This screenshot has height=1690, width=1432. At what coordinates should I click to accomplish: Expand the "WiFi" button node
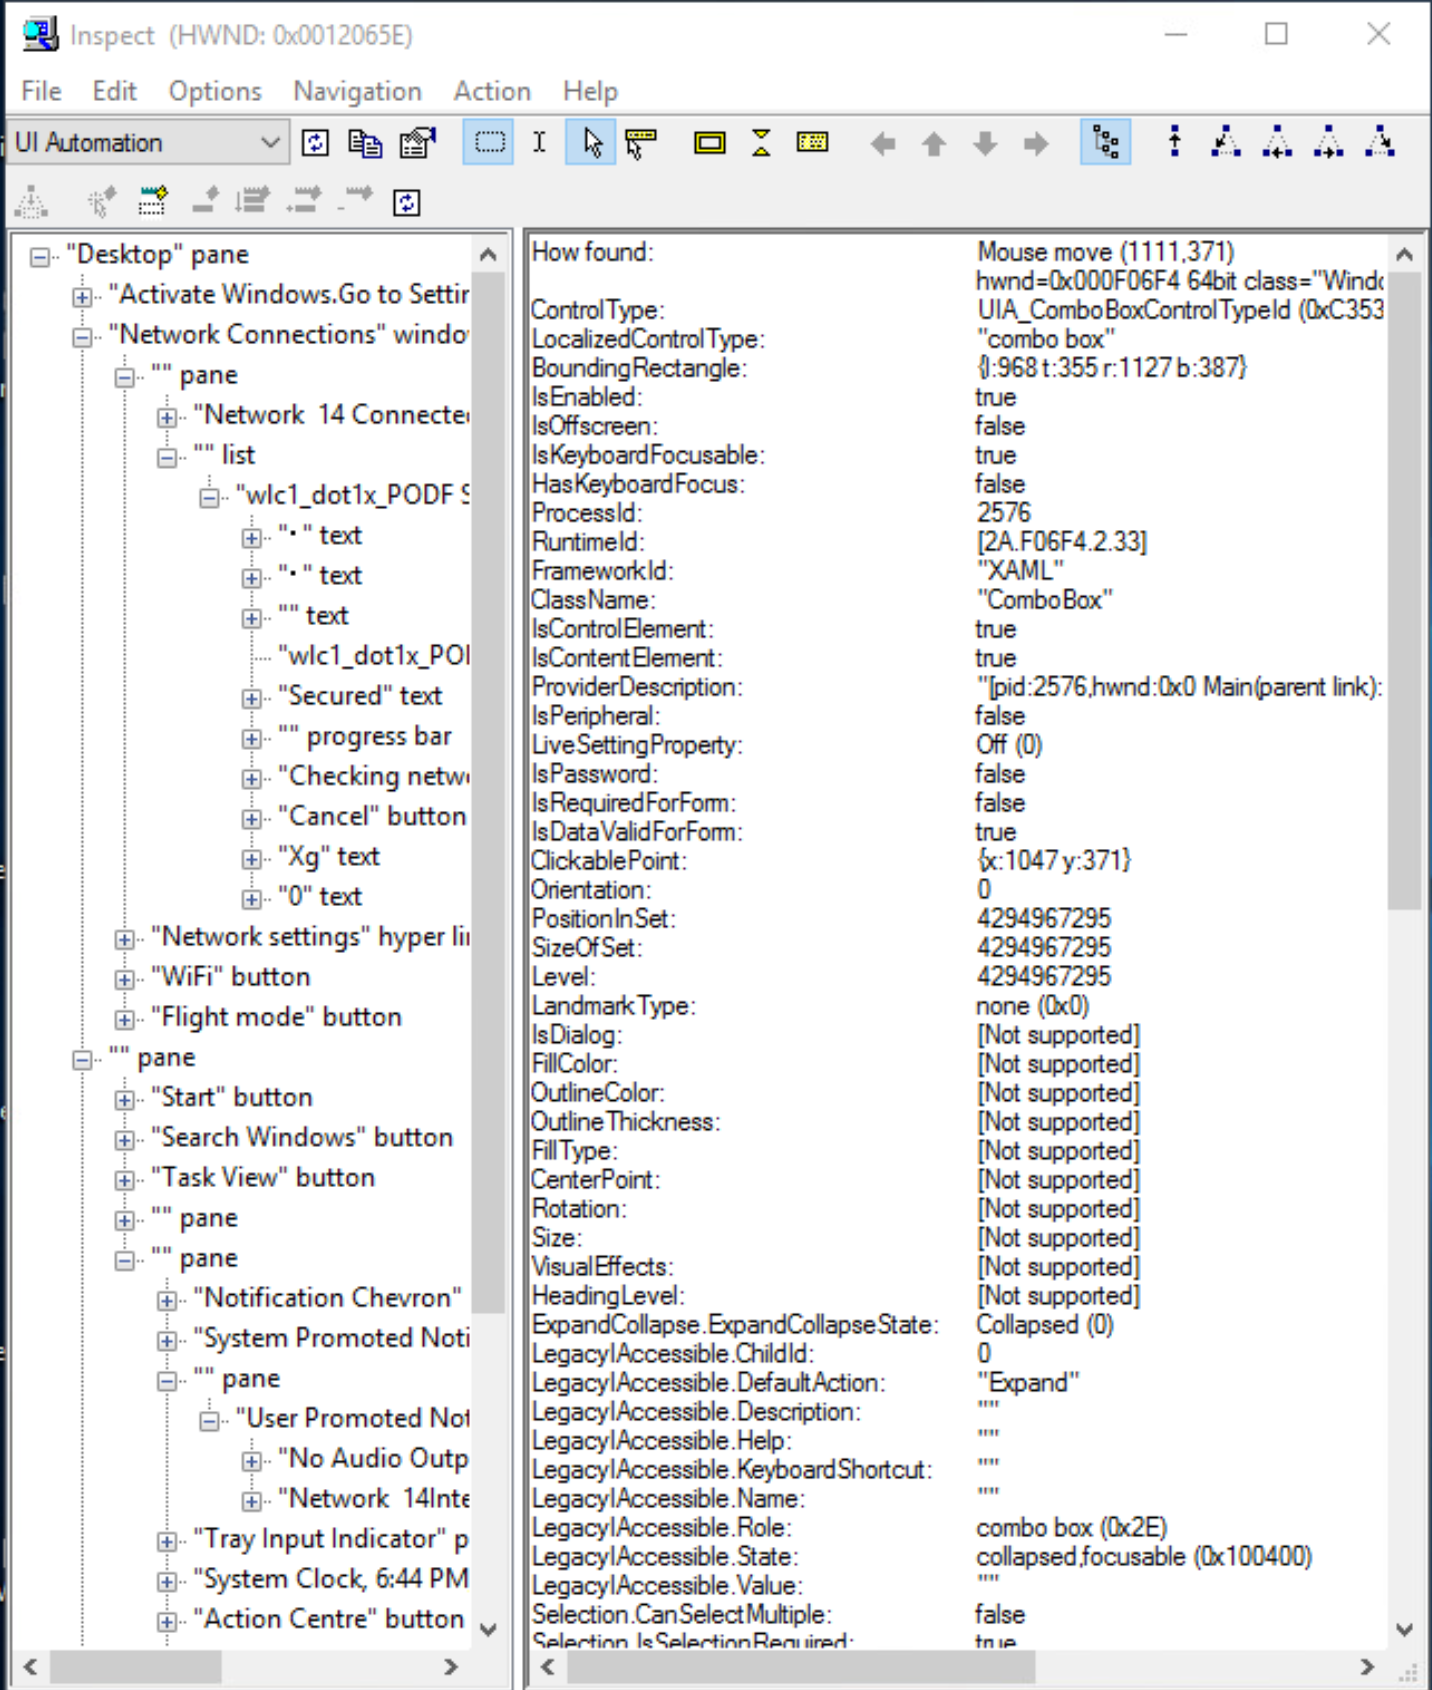pyautogui.click(x=124, y=979)
